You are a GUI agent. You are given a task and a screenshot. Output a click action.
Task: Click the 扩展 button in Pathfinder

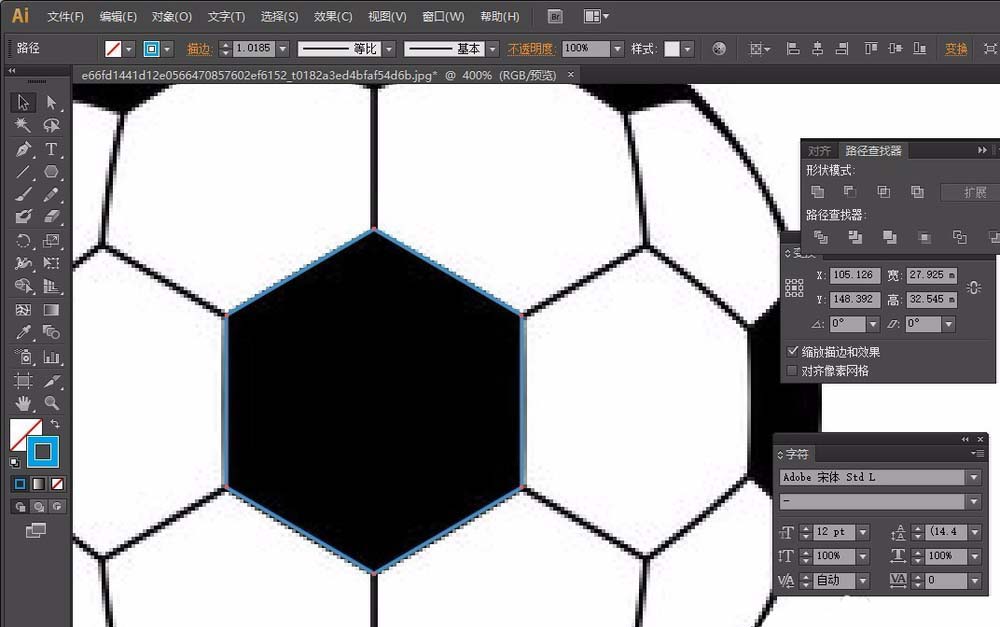[974, 192]
